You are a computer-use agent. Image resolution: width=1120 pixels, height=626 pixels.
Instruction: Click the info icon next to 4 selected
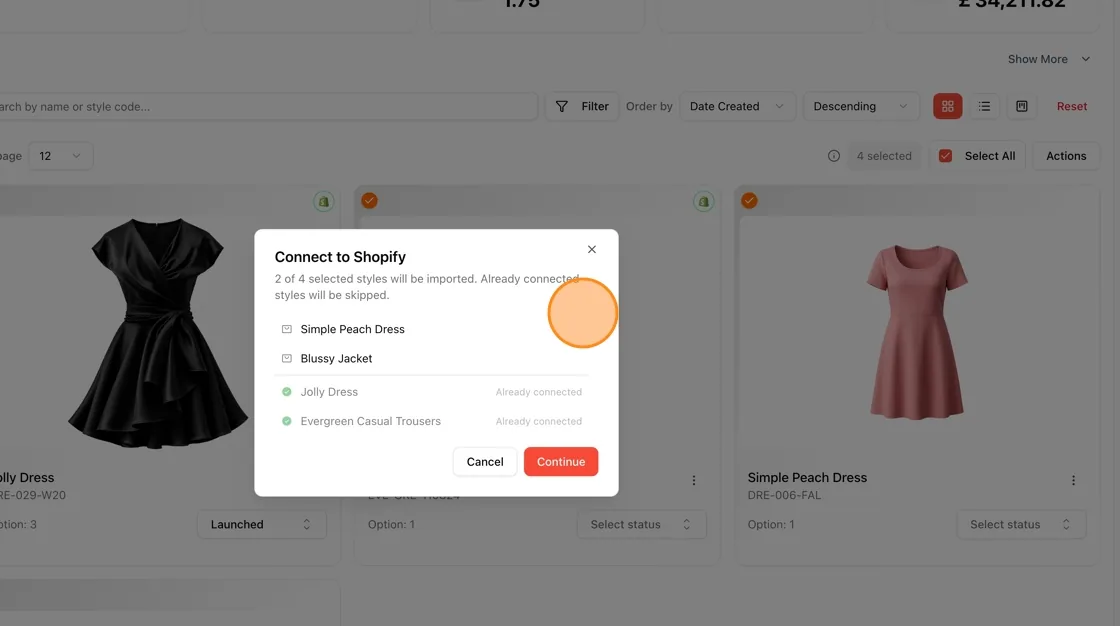click(x=834, y=156)
